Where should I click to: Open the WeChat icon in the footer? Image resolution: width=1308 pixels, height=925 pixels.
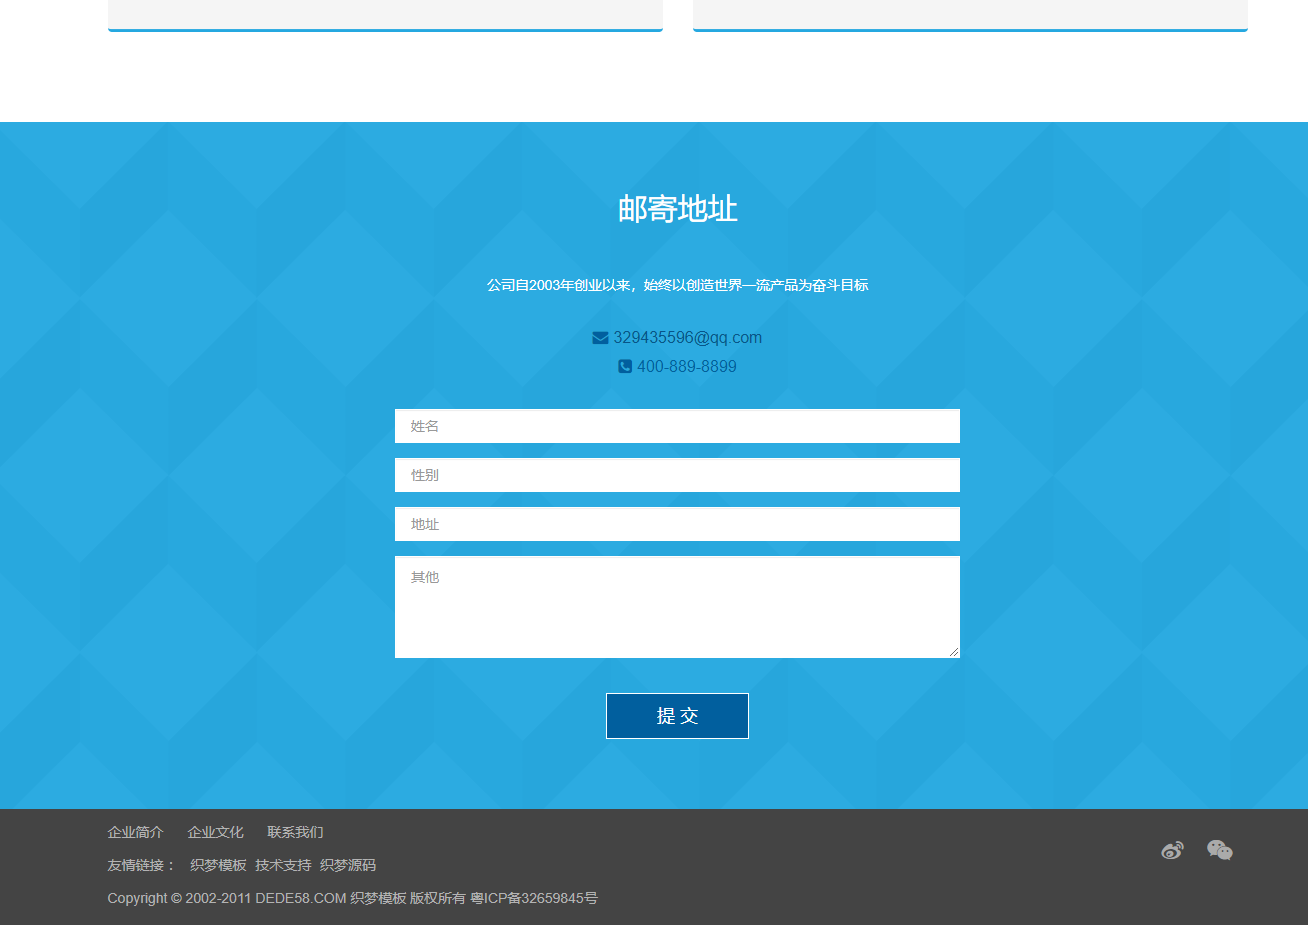(1219, 850)
